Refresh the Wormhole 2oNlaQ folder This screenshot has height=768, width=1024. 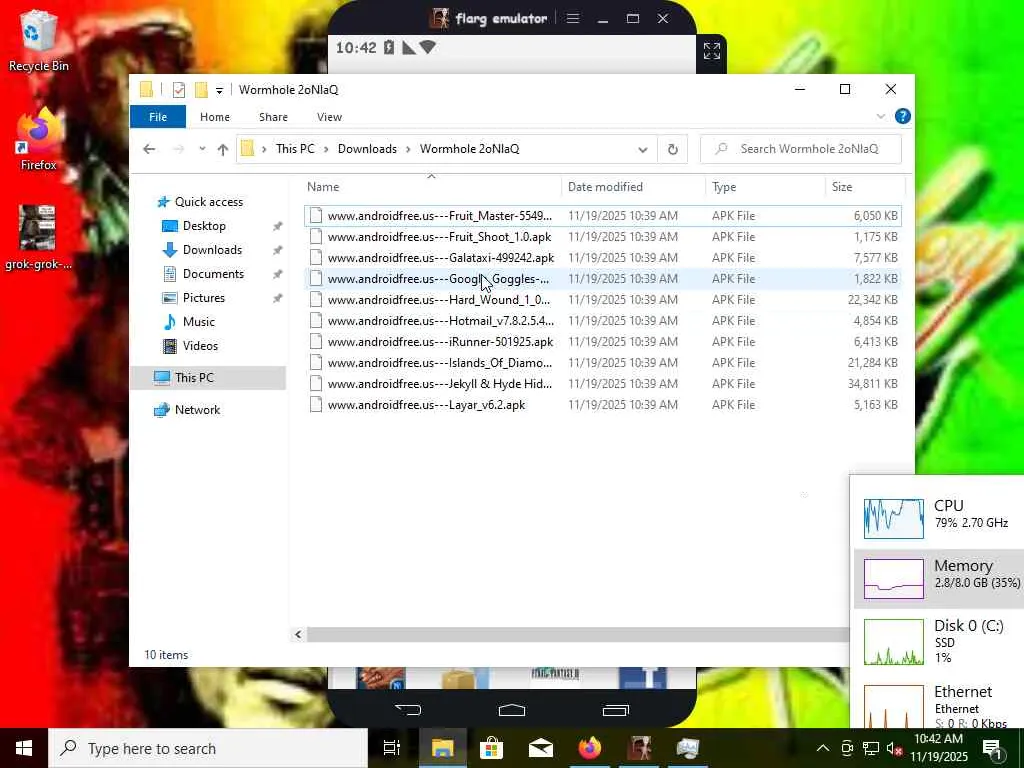tap(672, 150)
